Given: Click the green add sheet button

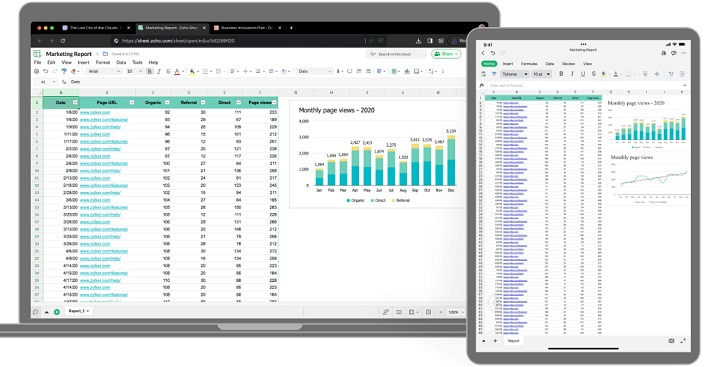Looking at the screenshot, I should [57, 312].
